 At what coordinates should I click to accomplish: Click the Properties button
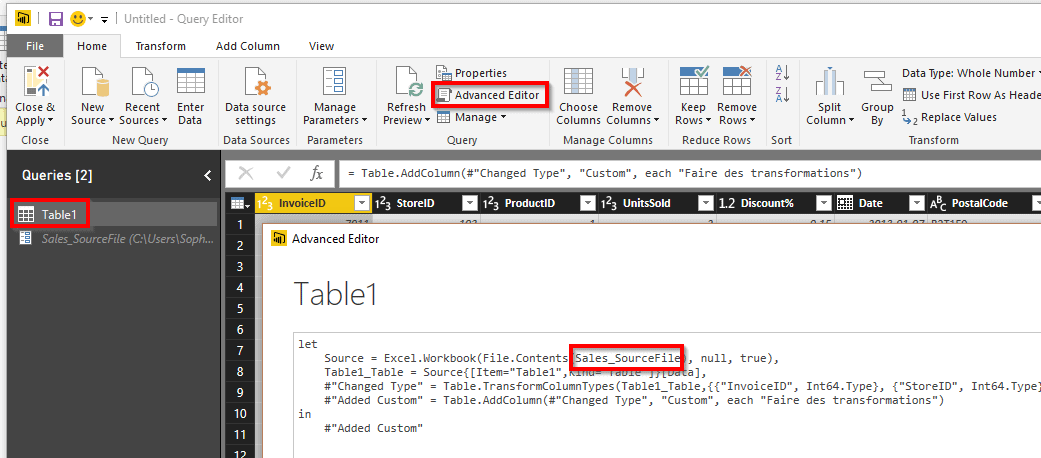pyautogui.click(x=472, y=73)
